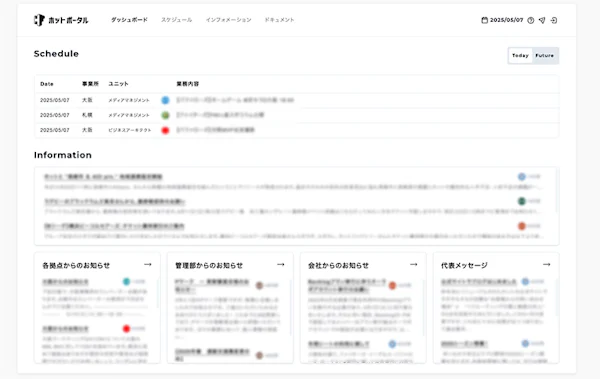Open the calendar icon beside 2025/05/07
The image size is (600, 379).
(484, 20)
